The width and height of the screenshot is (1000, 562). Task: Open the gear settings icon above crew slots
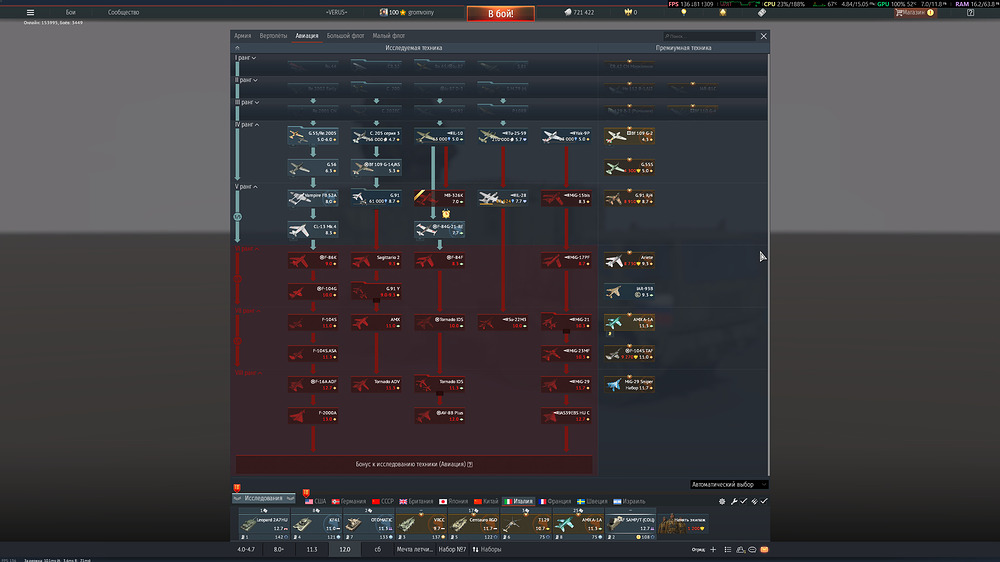(723, 501)
